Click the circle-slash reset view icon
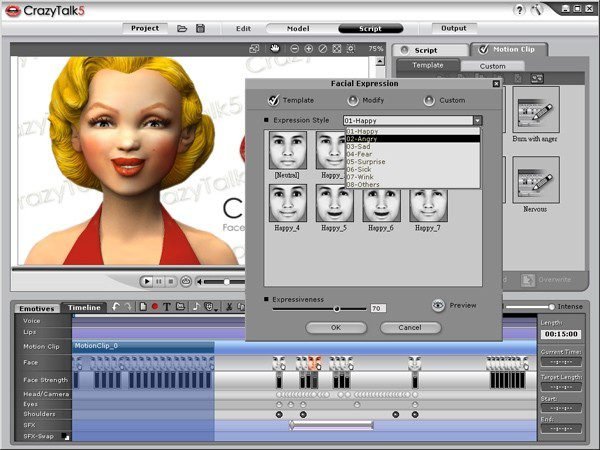This screenshot has width=600, height=450. click(323, 49)
